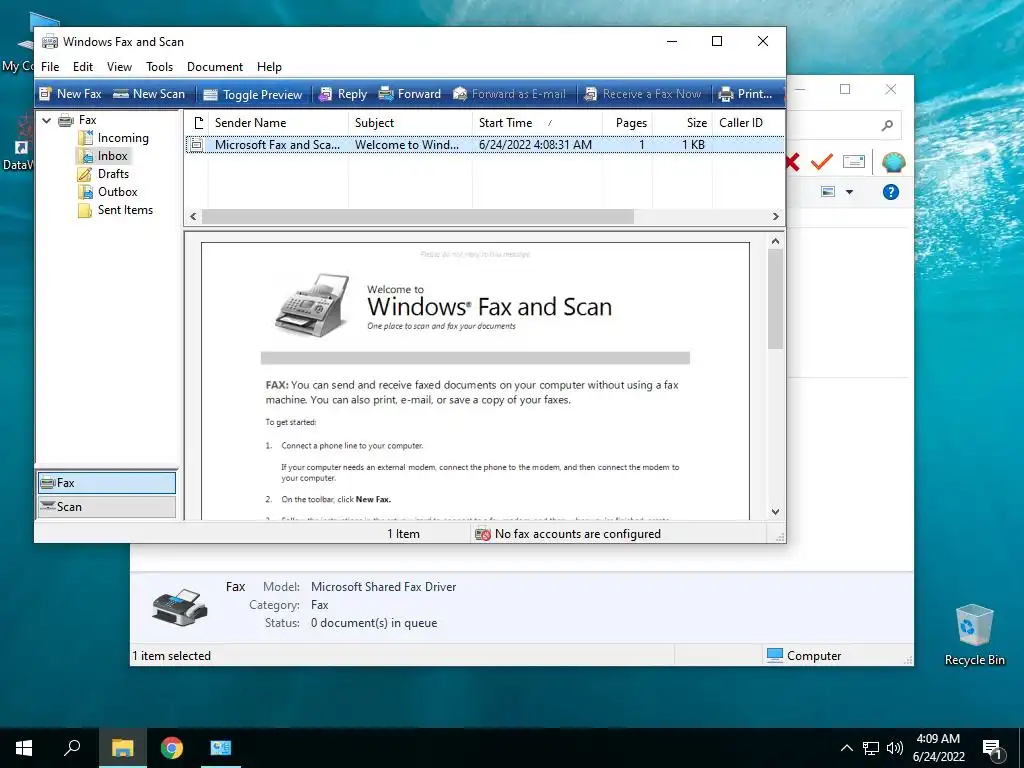The width and height of the screenshot is (1024, 768).
Task: Switch to Scan view in bottom-left pane
Action: 106,507
